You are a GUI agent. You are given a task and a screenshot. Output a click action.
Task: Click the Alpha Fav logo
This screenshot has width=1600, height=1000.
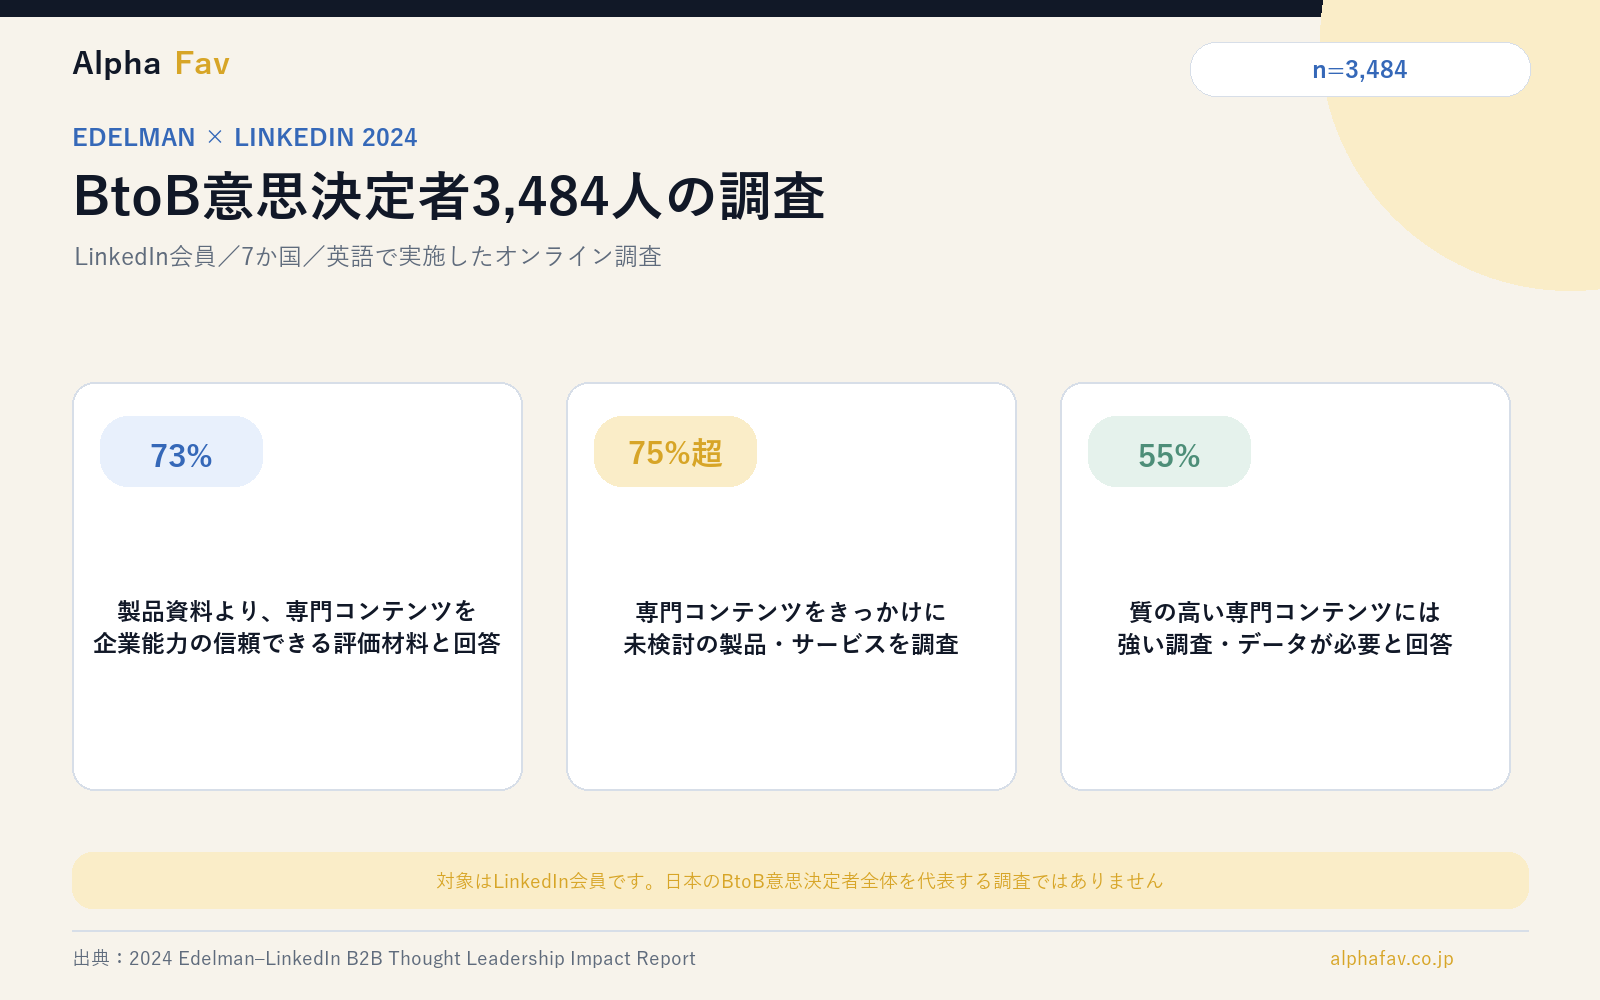(x=151, y=64)
